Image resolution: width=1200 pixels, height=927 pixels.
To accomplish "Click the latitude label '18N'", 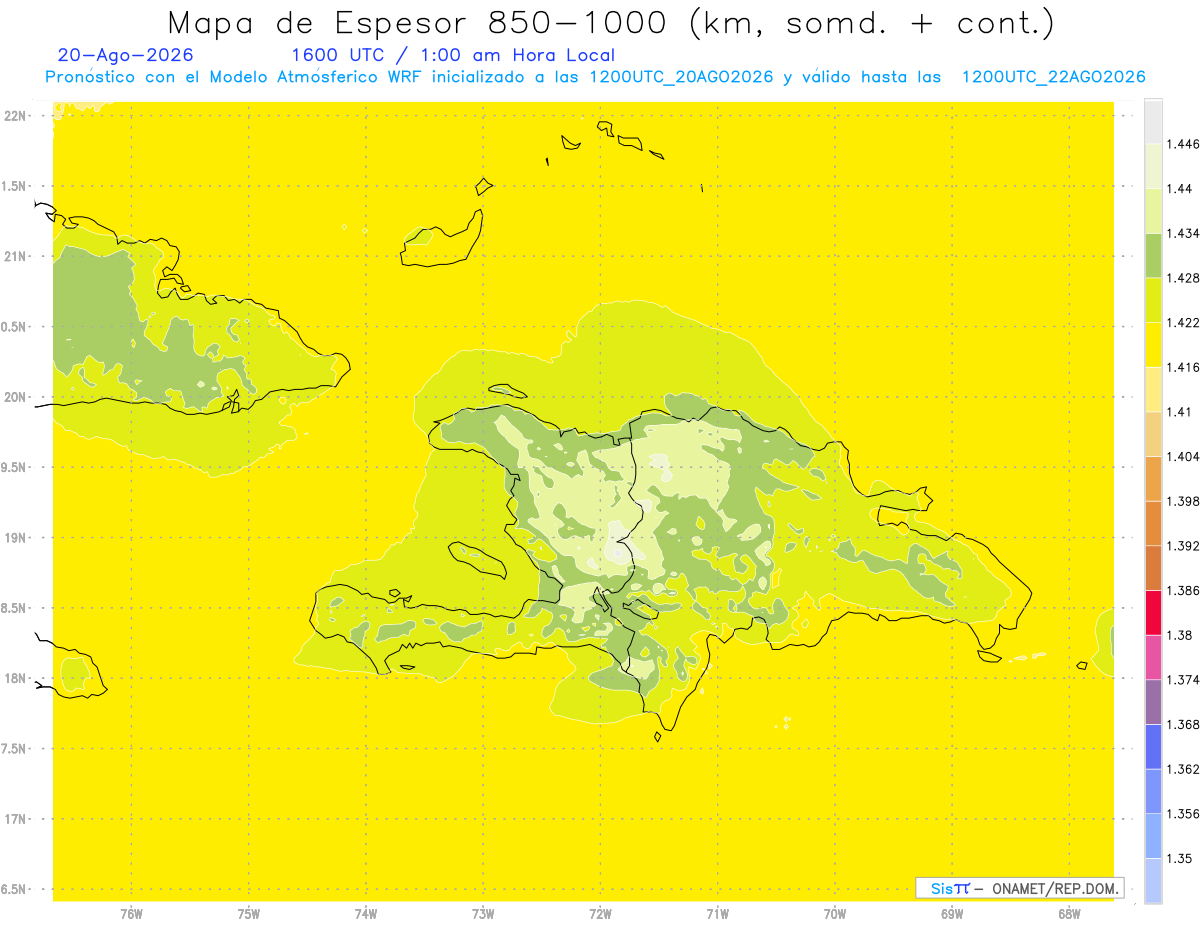I will pos(16,678).
